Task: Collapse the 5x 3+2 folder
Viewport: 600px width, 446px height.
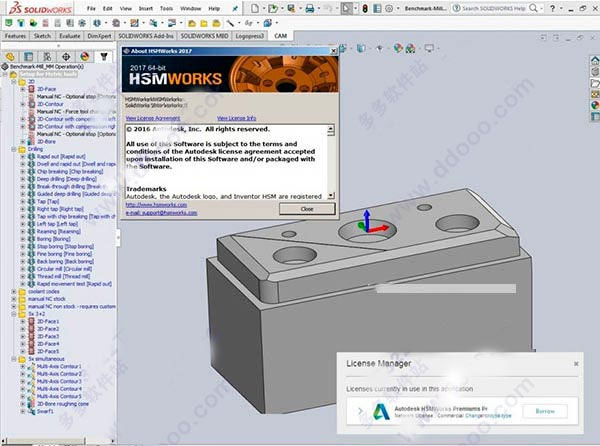Action: pos(14,314)
